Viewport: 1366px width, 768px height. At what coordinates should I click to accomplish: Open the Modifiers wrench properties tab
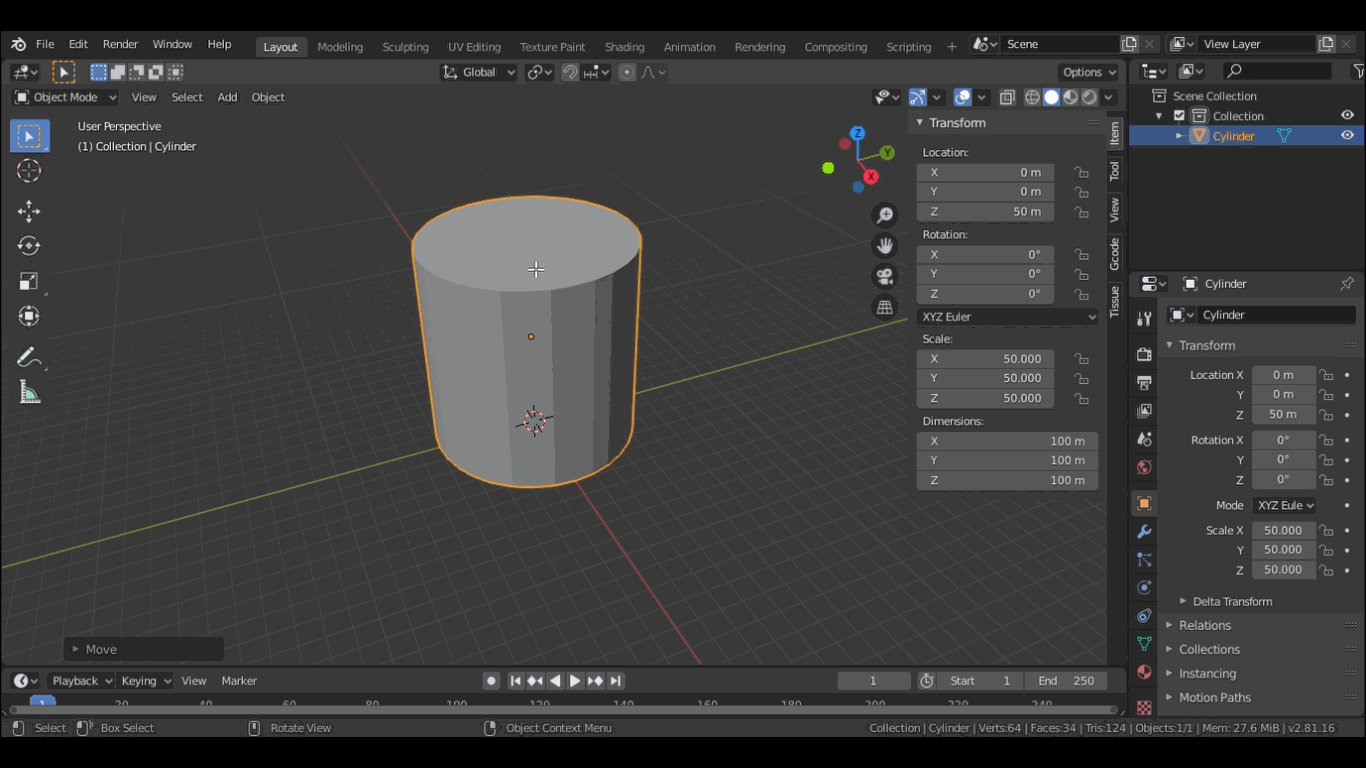coord(1144,531)
